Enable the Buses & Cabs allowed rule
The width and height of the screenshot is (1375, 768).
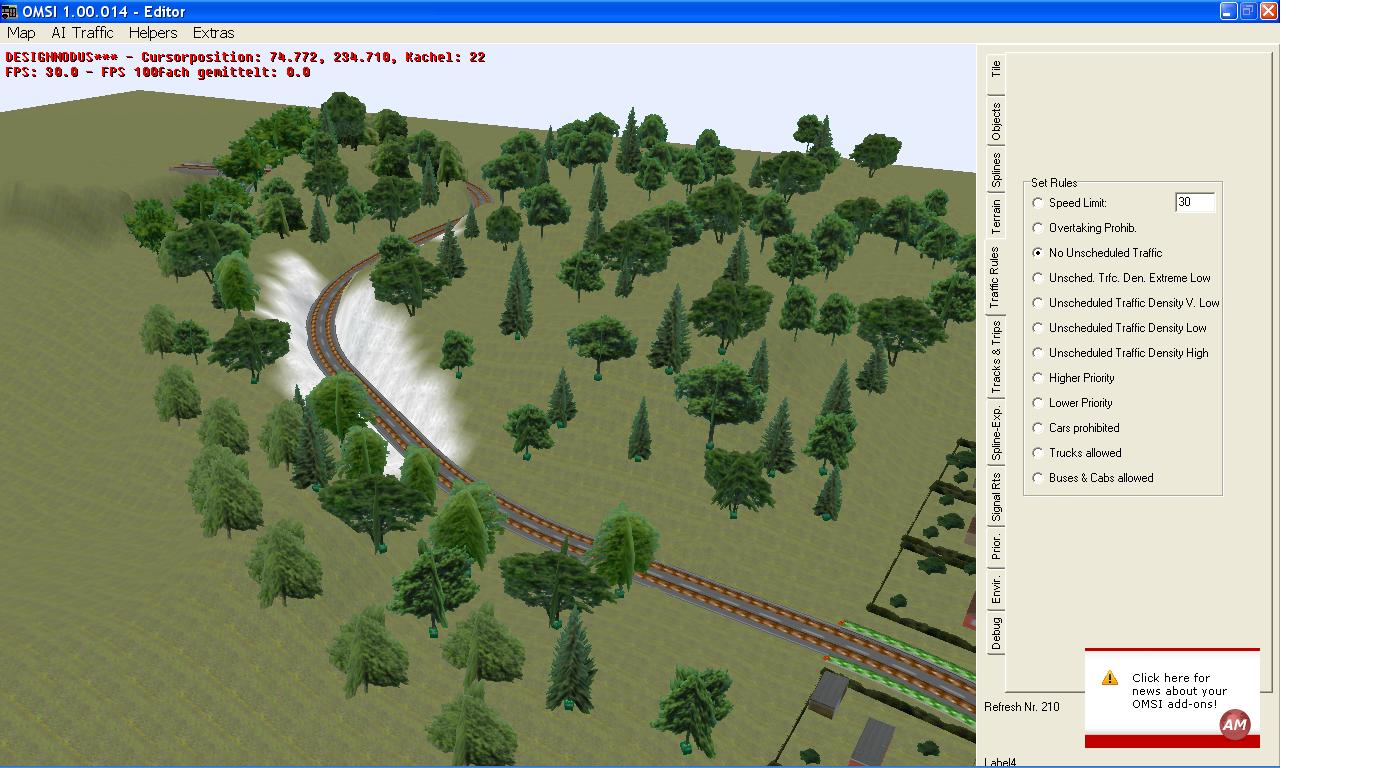[1038, 478]
